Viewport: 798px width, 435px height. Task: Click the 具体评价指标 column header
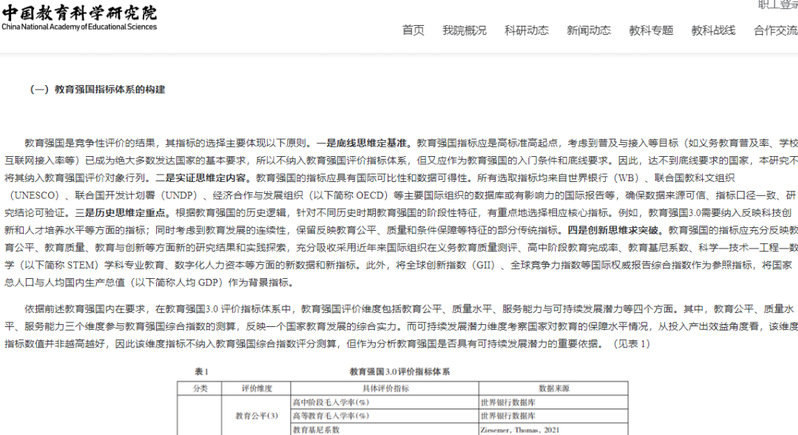click(385, 388)
